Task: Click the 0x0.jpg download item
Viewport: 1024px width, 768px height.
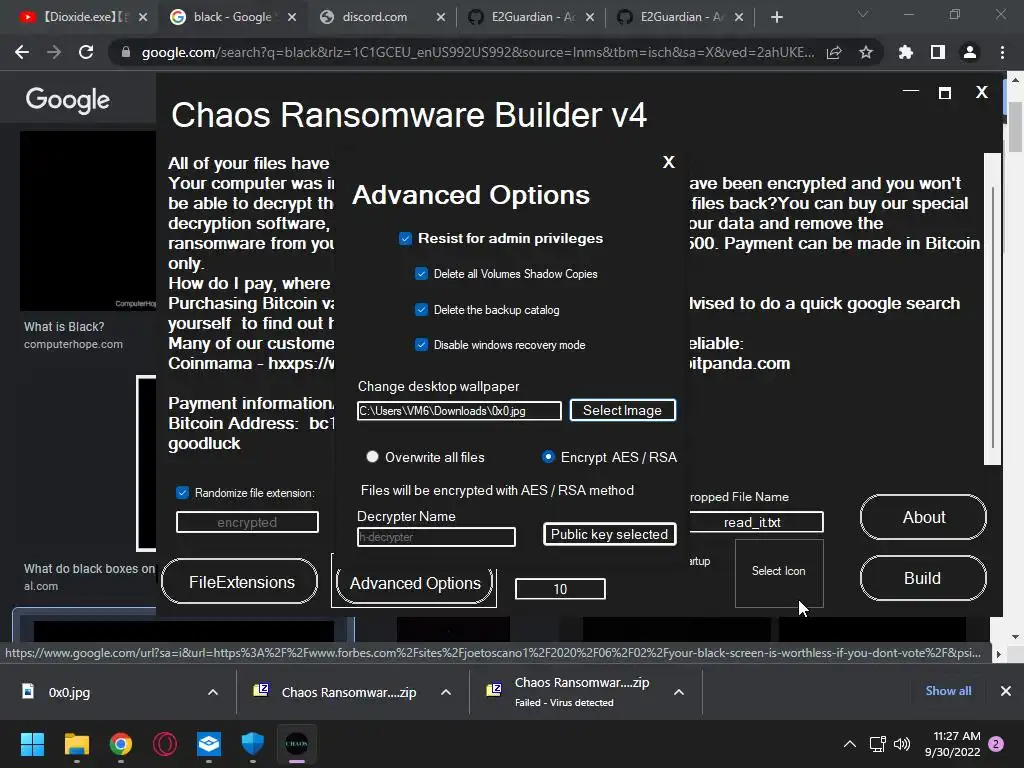Action: pyautogui.click(x=69, y=692)
